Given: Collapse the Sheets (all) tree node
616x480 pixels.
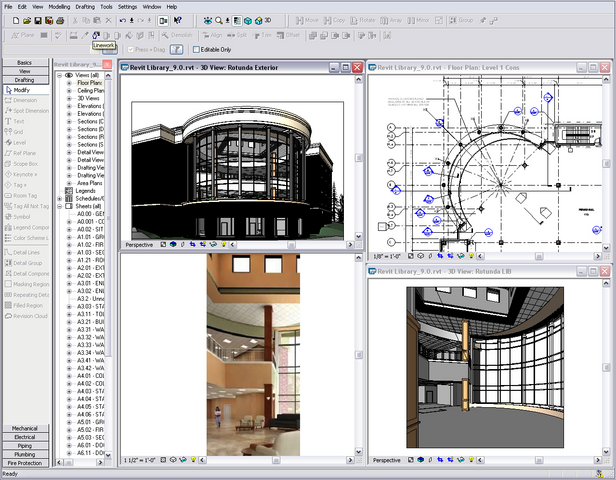Looking at the screenshot, I should pyautogui.click(x=60, y=206).
